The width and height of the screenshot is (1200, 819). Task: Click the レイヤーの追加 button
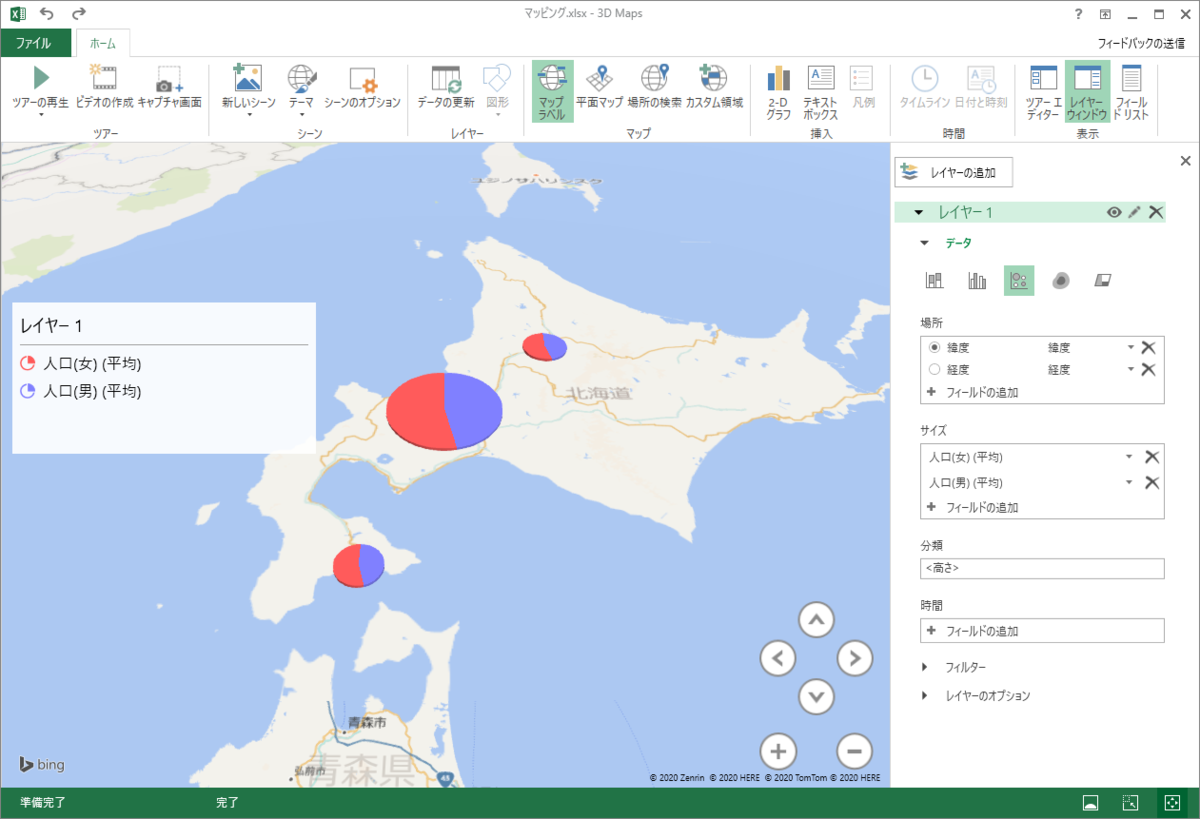coord(954,173)
